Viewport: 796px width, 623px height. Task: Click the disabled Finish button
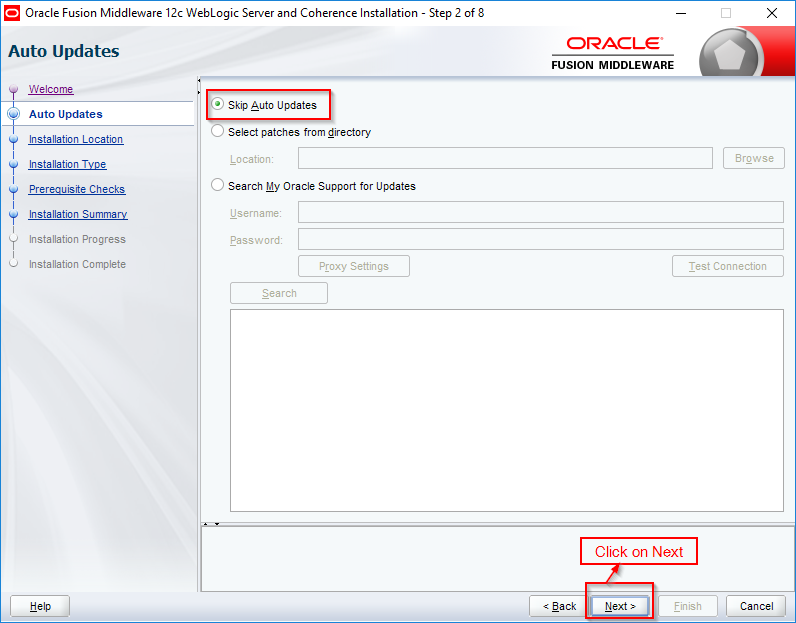pyautogui.click(x=687, y=606)
